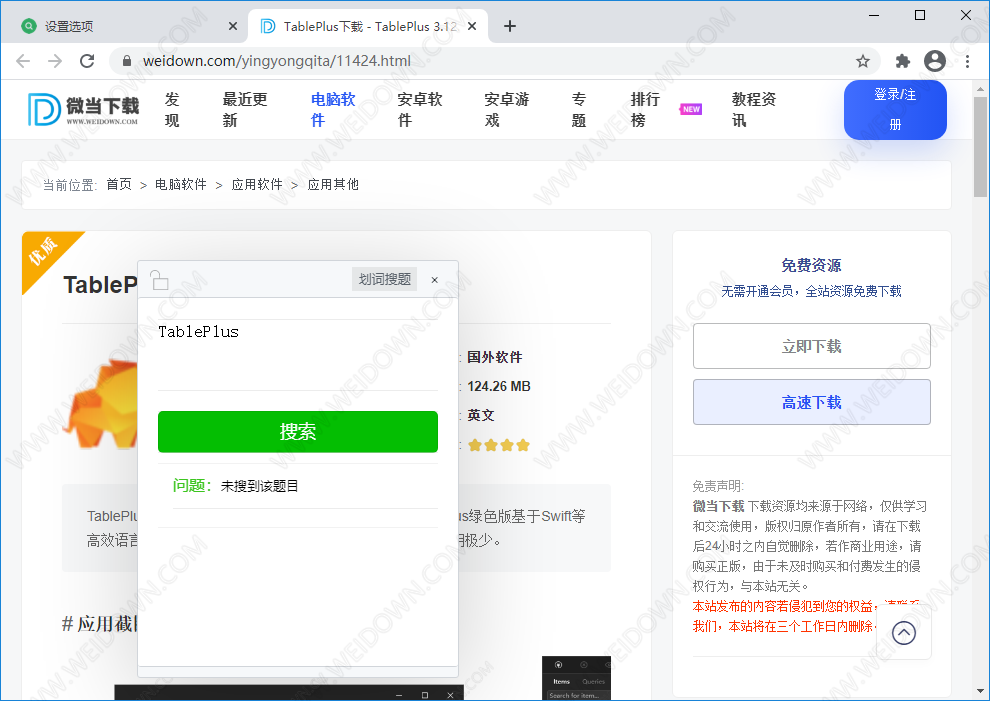Go to 应用其他 in the breadcrumb

333,184
